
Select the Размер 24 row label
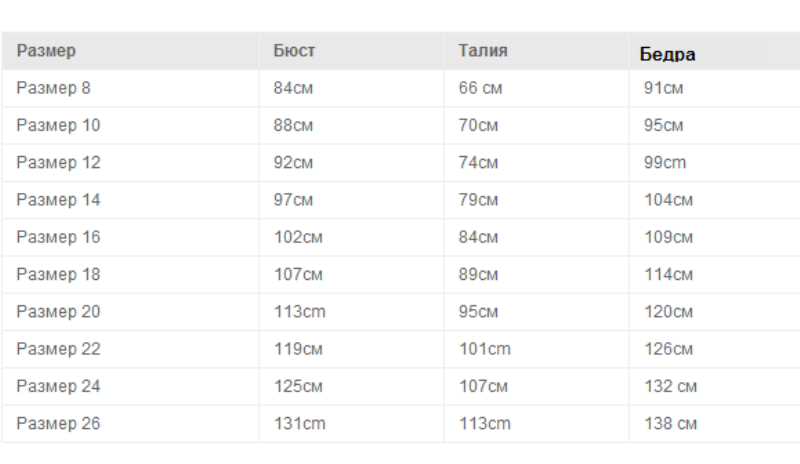coord(58,386)
